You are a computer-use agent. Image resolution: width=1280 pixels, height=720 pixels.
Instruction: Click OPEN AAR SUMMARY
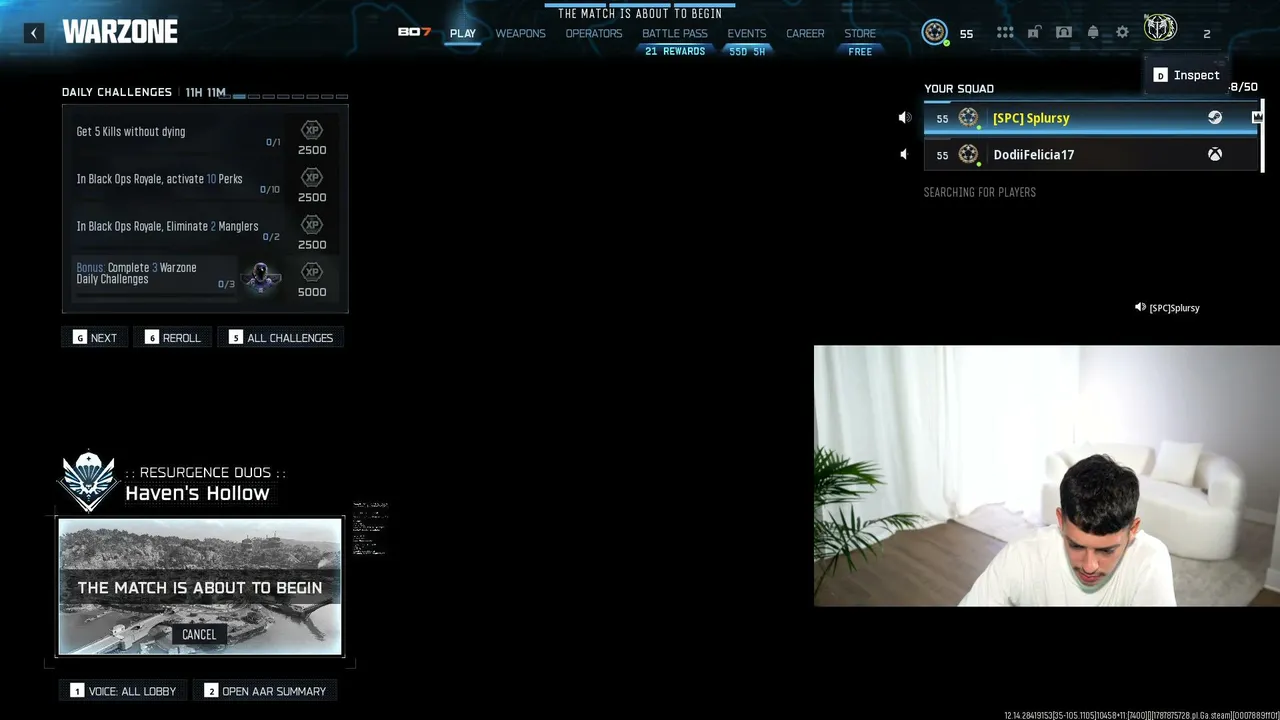tap(265, 691)
